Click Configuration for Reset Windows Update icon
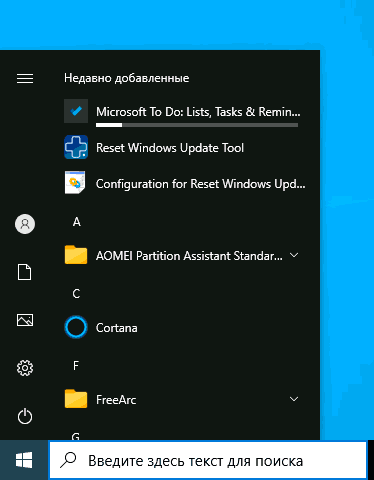 (75, 183)
